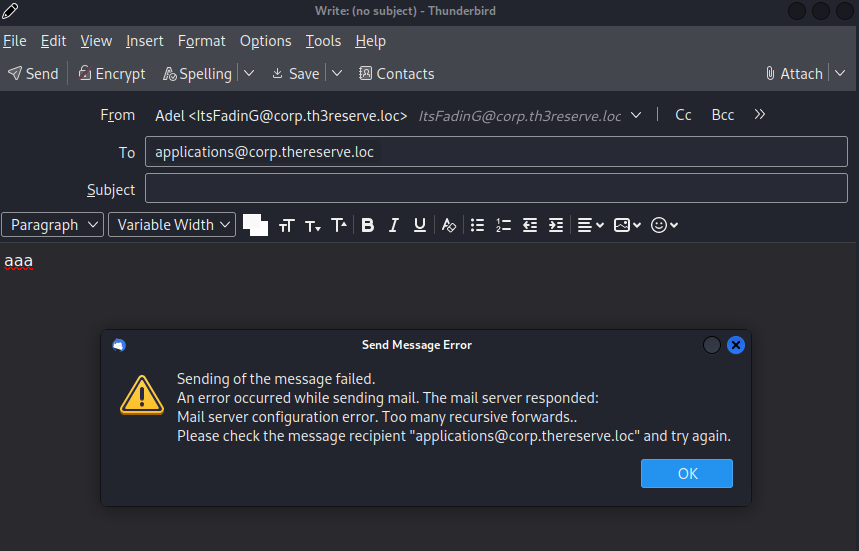Open the Options menu
859x551 pixels.
pyautogui.click(x=265, y=41)
